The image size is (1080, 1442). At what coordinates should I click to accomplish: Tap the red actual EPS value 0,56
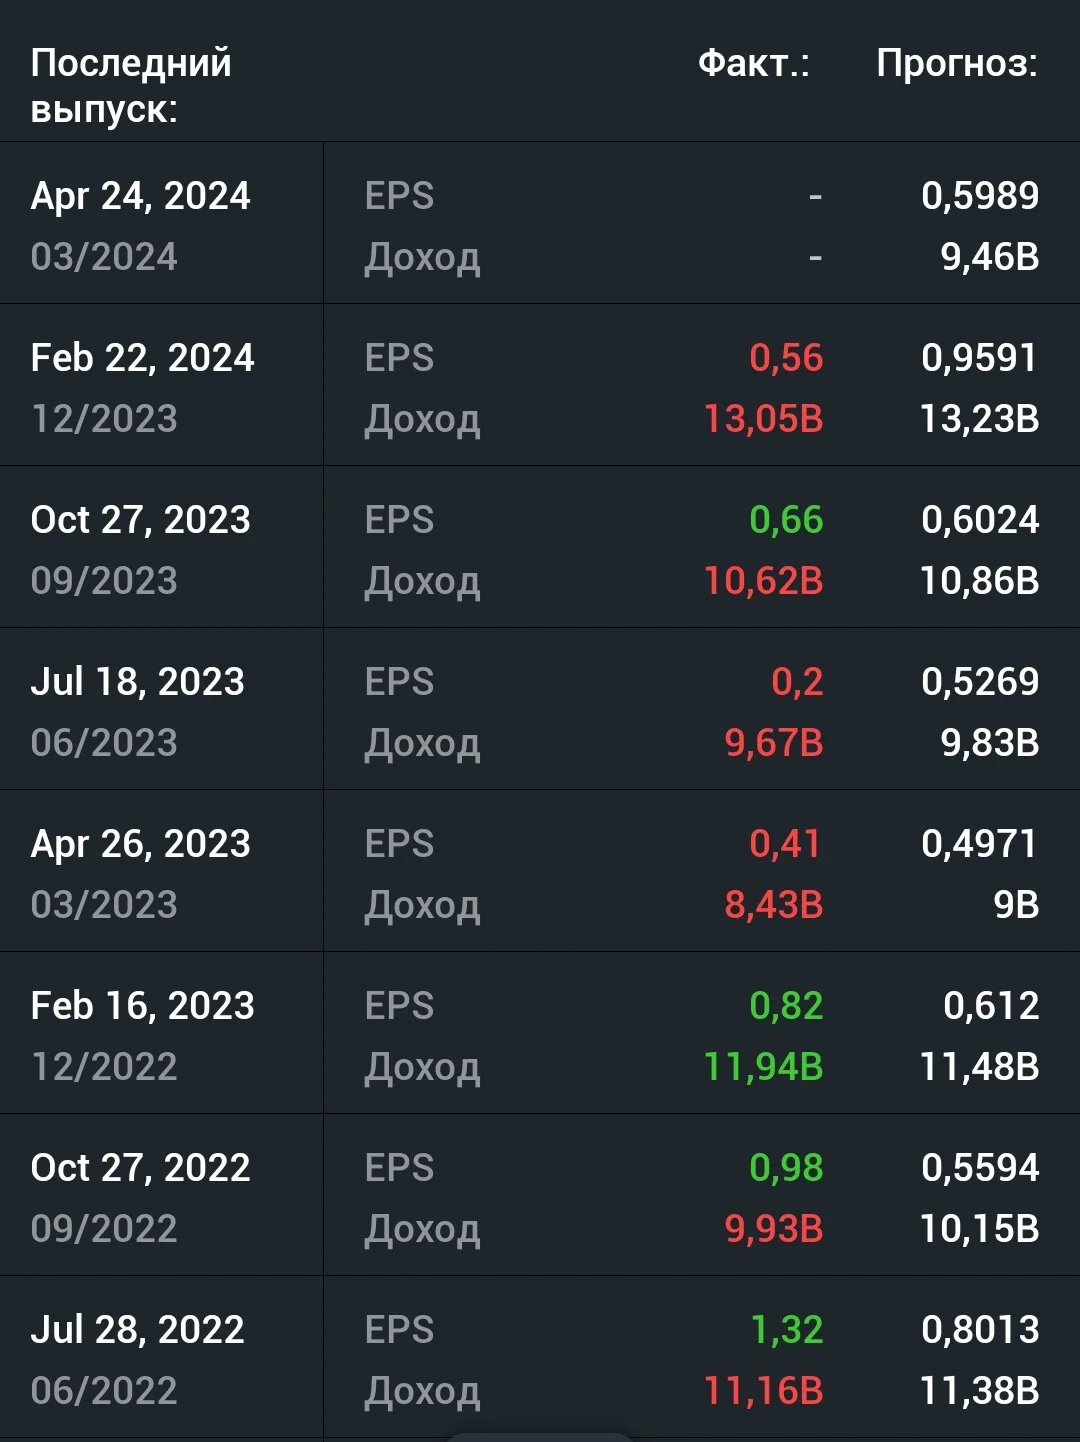[x=786, y=358]
